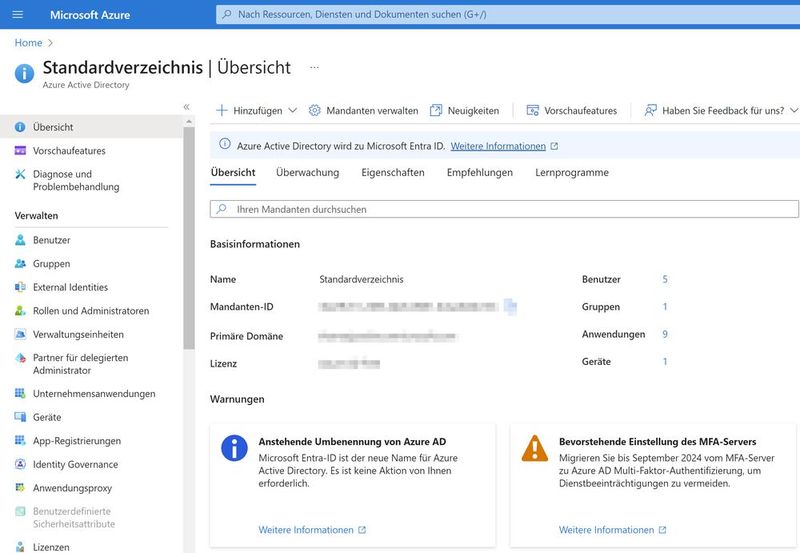Click the Verwaltungseinheiten icon
This screenshot has height=553, width=800.
point(20,334)
